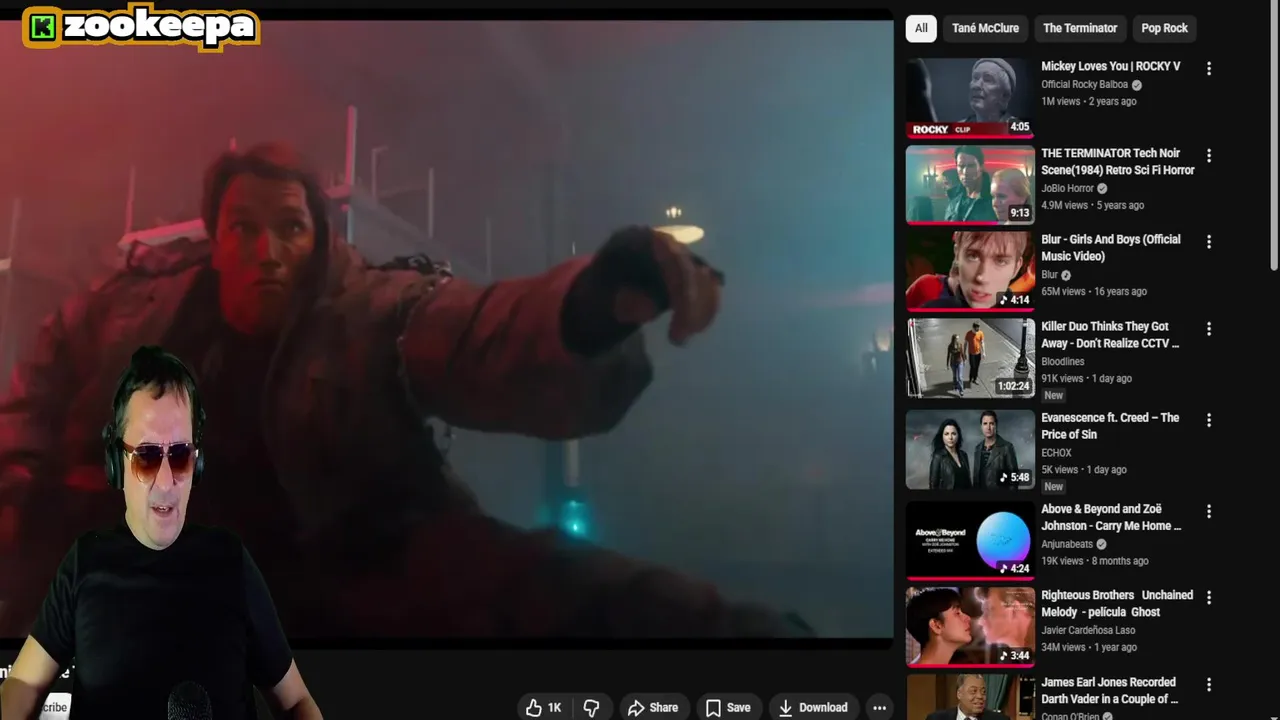
Task: Open channel Official Rocky Balboa
Action: (1084, 85)
